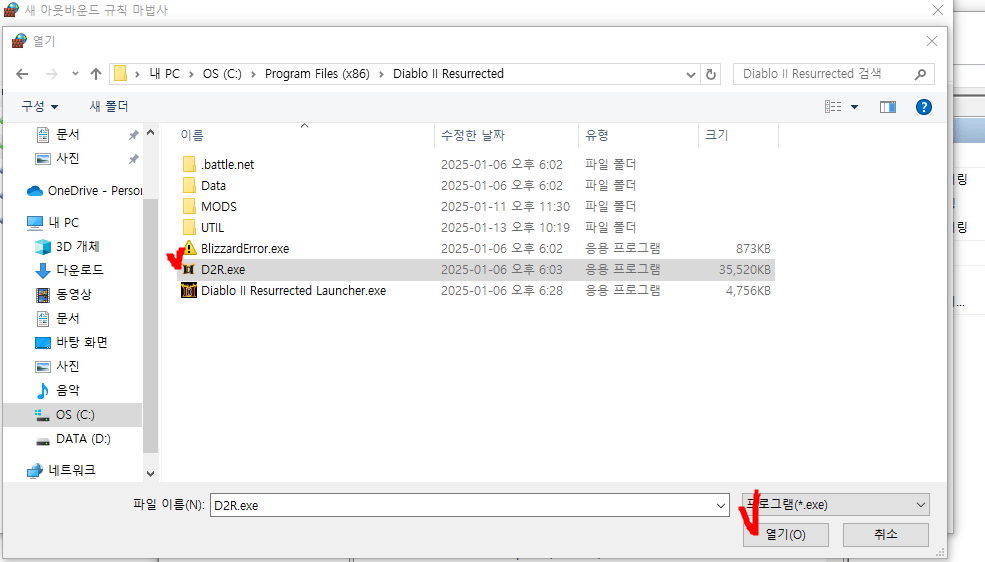Select 네트워크 in navigation tree
The image size is (985, 562).
(x=62, y=470)
